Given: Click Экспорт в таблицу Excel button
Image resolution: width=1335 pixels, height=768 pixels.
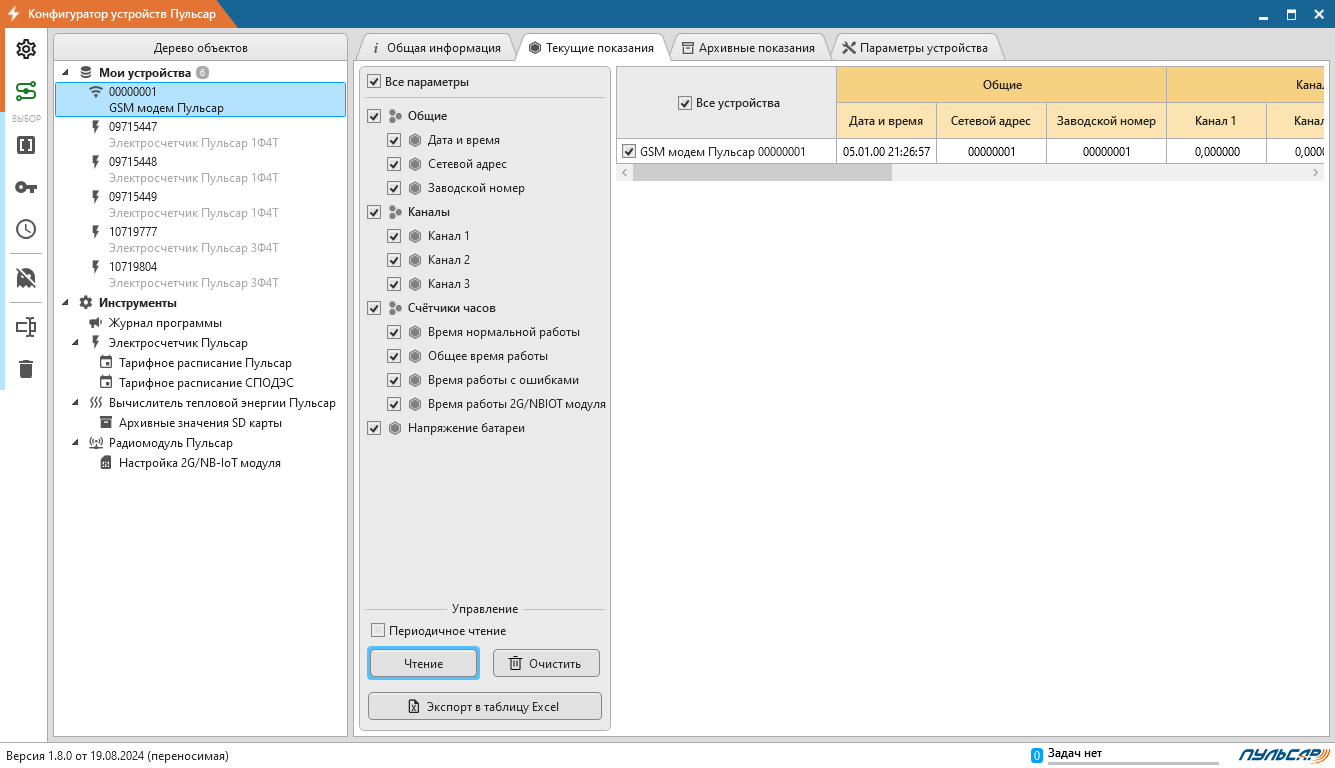Looking at the screenshot, I should click(485, 706).
